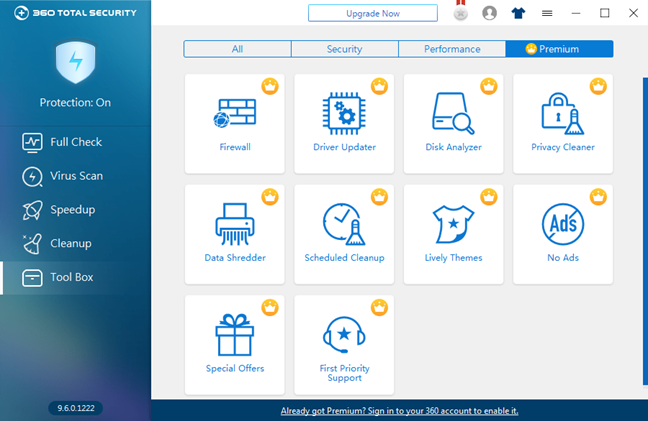Viewport: 648px width, 421px height.
Task: Select the Premium tab
Action: click(559, 49)
